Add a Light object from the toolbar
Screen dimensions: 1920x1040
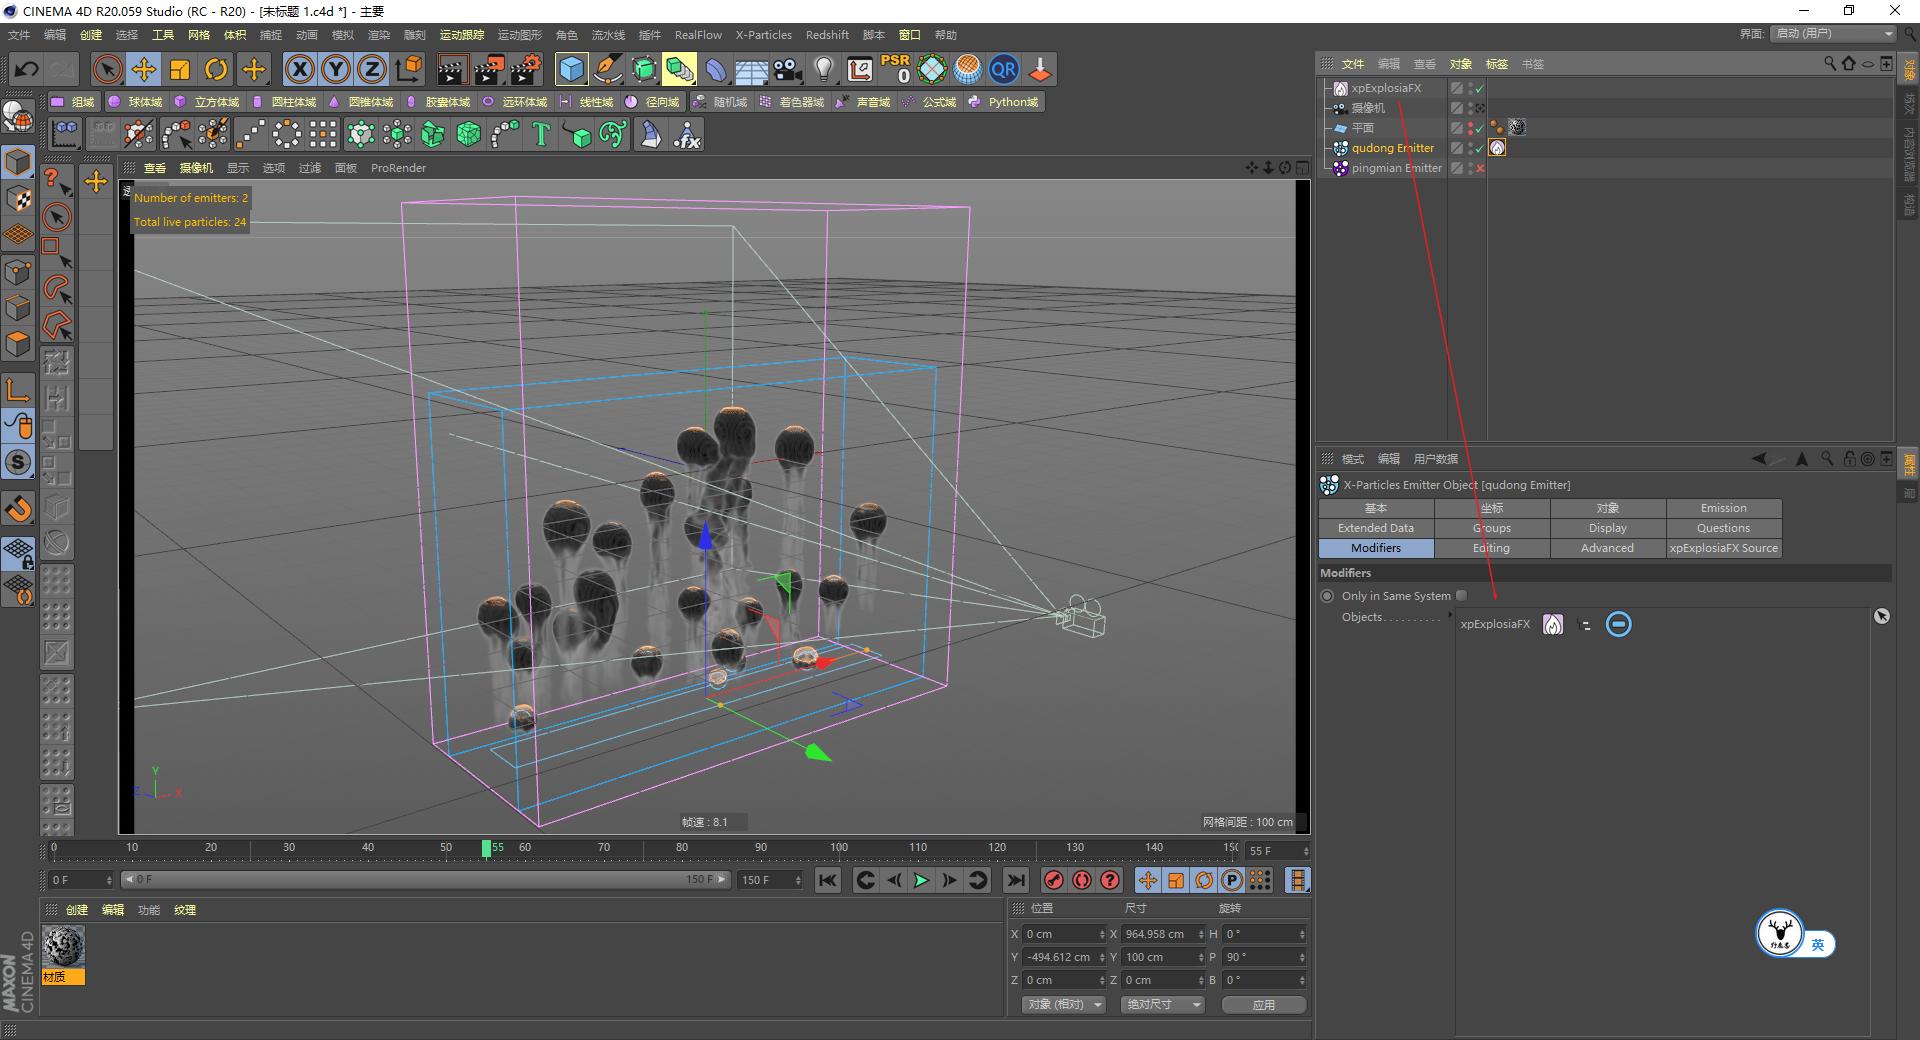pyautogui.click(x=823, y=68)
